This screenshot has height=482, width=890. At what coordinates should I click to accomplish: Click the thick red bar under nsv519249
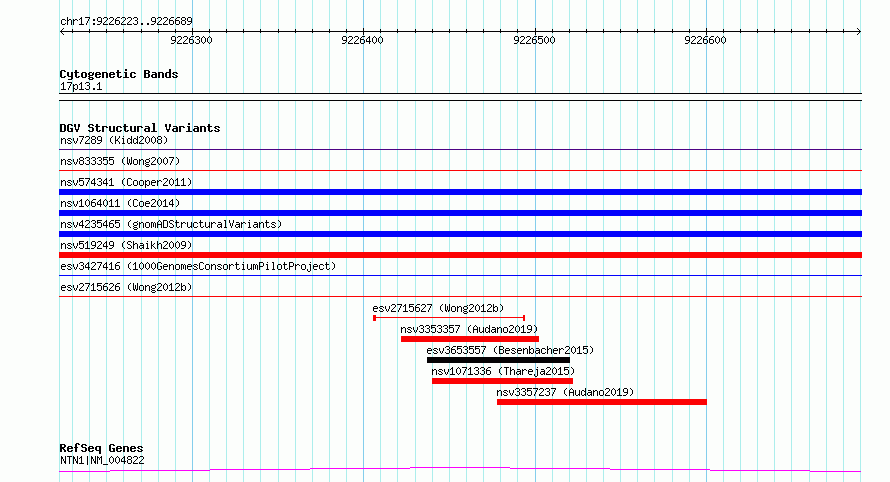(x=460, y=255)
